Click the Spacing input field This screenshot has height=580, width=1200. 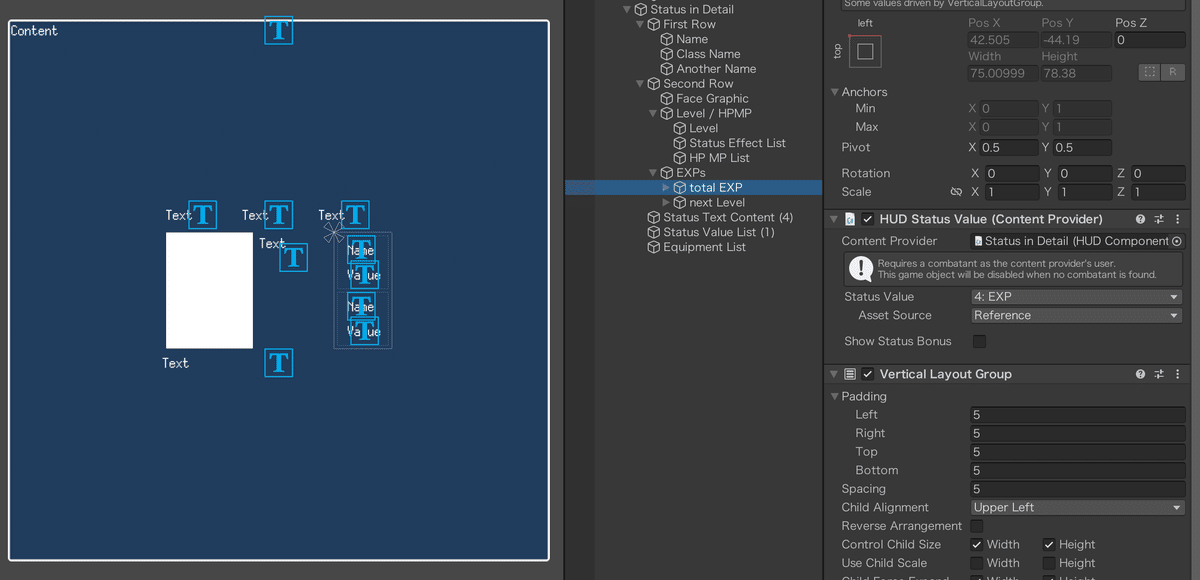[x=1077, y=489]
